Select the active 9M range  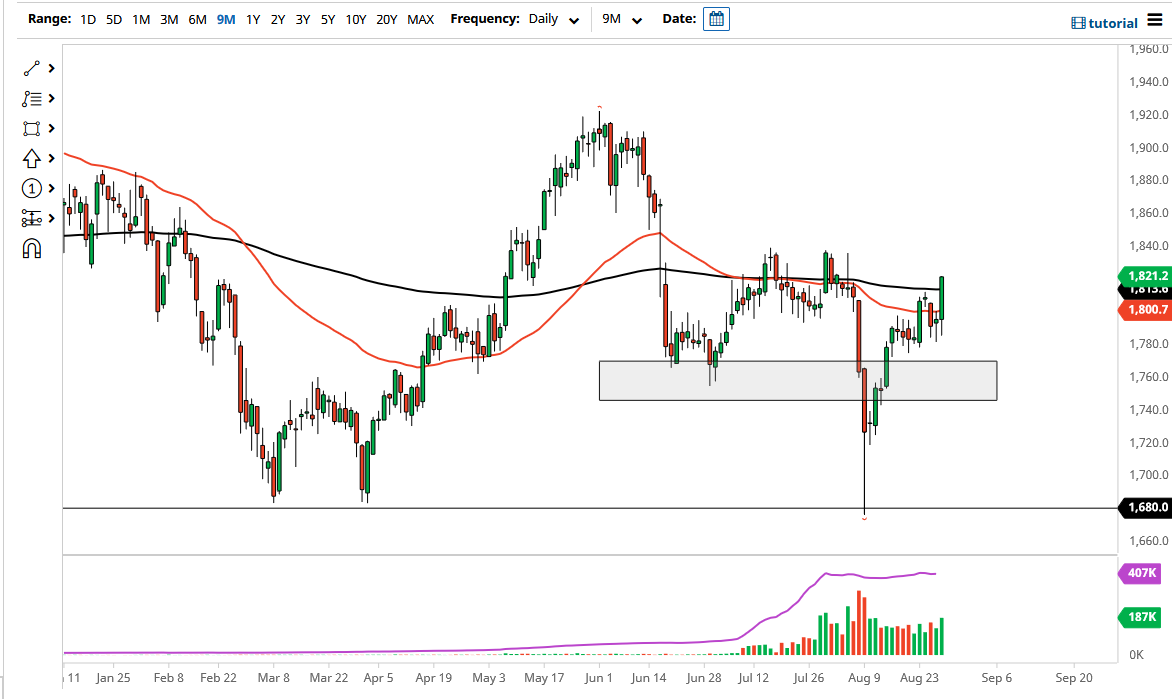pos(226,19)
